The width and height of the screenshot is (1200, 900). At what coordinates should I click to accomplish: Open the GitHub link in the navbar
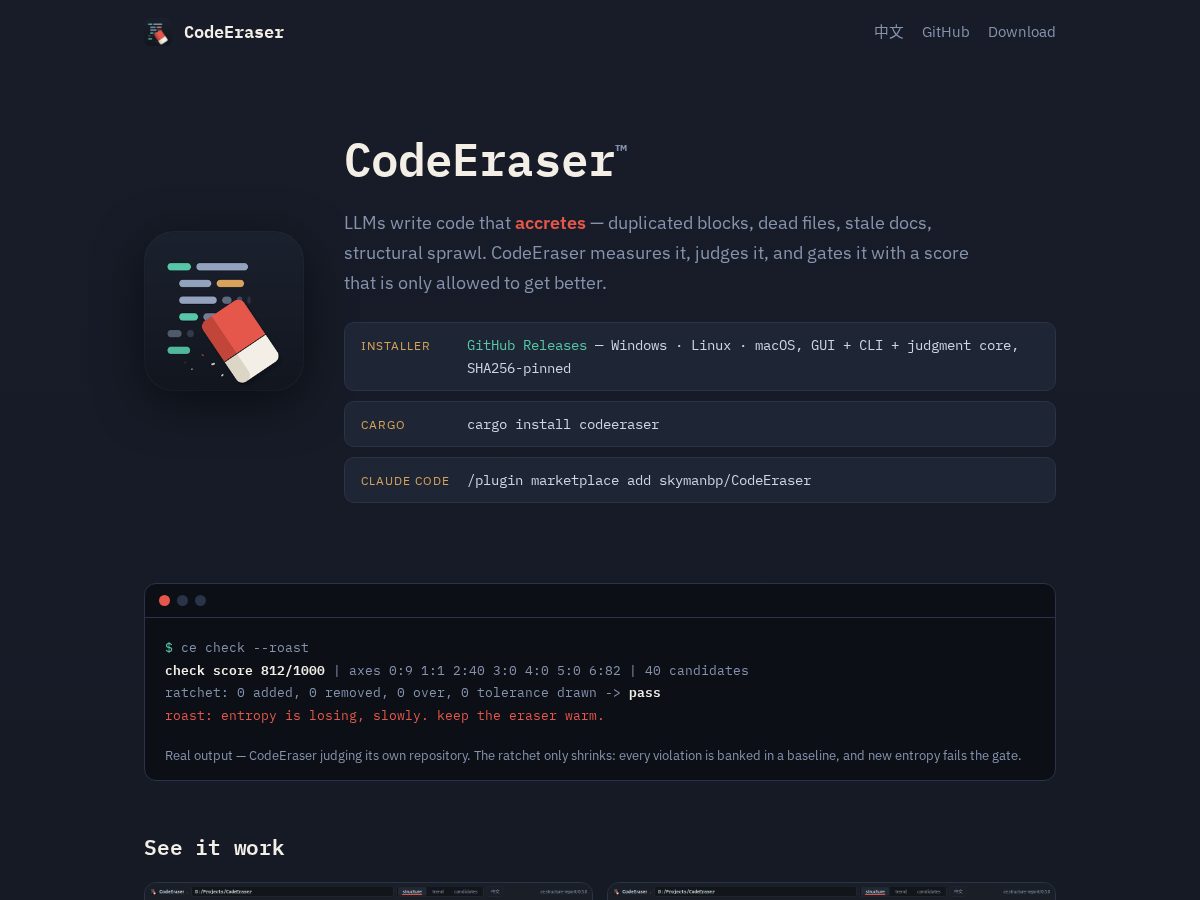point(945,32)
